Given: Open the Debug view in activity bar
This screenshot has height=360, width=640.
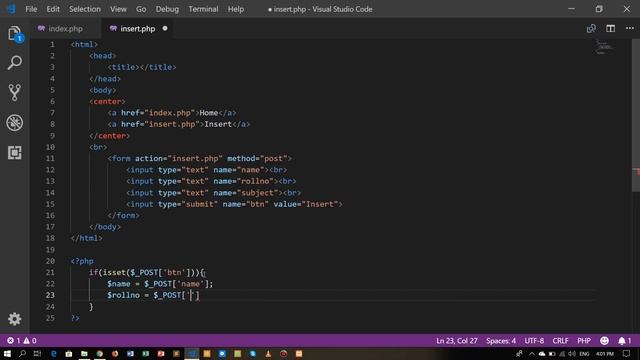Looking at the screenshot, I should pyautogui.click(x=15, y=122).
